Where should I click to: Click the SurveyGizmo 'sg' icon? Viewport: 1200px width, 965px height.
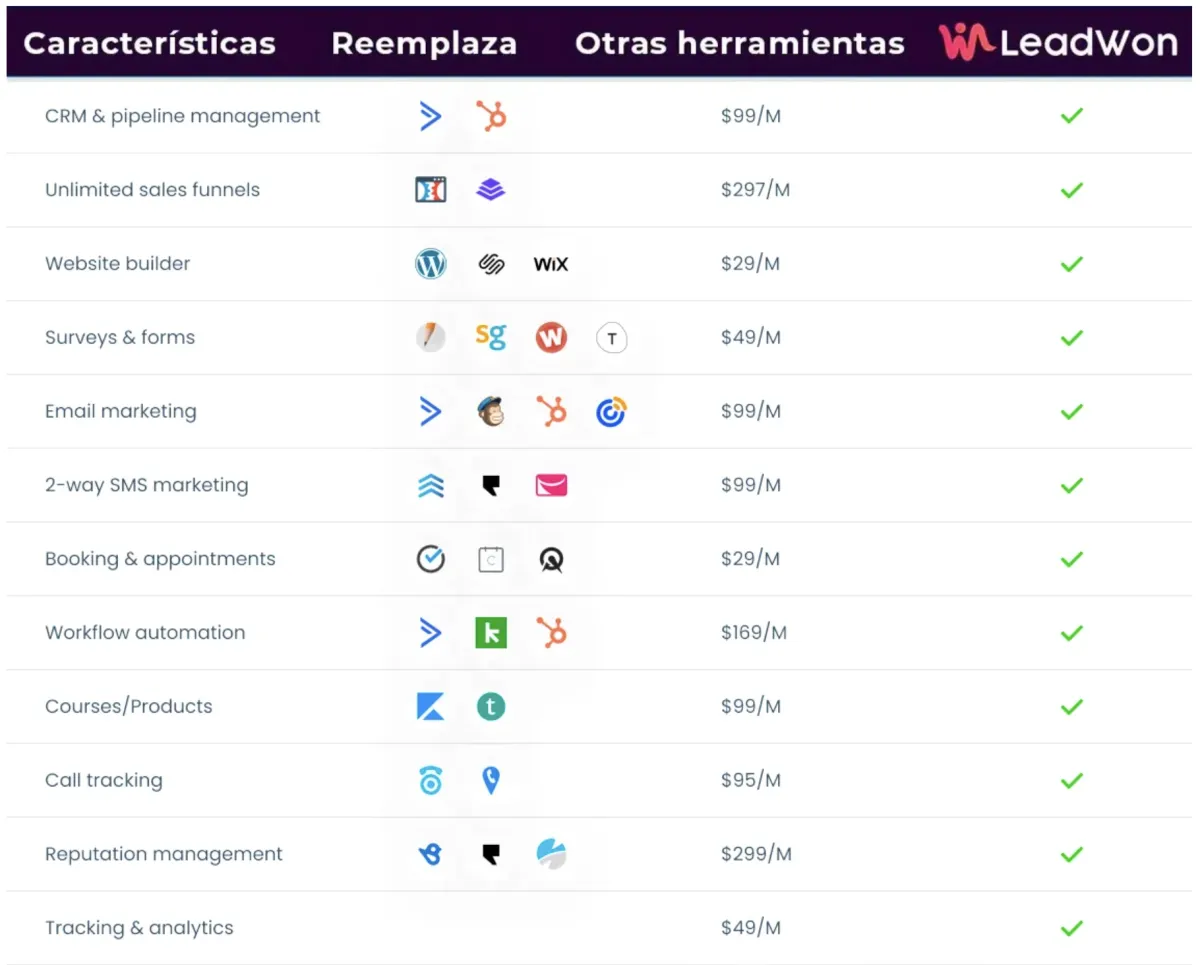(x=491, y=337)
